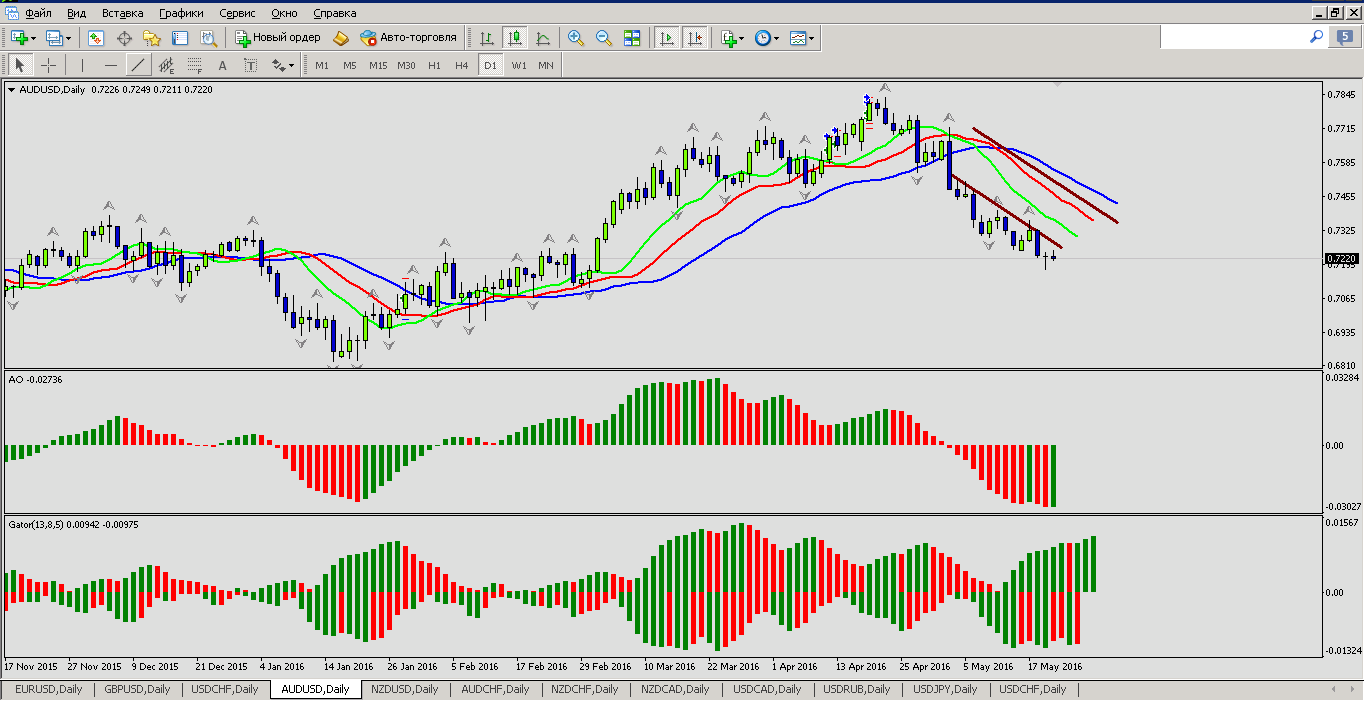The height and width of the screenshot is (701, 1364).
Task: Open the Графики menu
Action: pyautogui.click(x=180, y=13)
